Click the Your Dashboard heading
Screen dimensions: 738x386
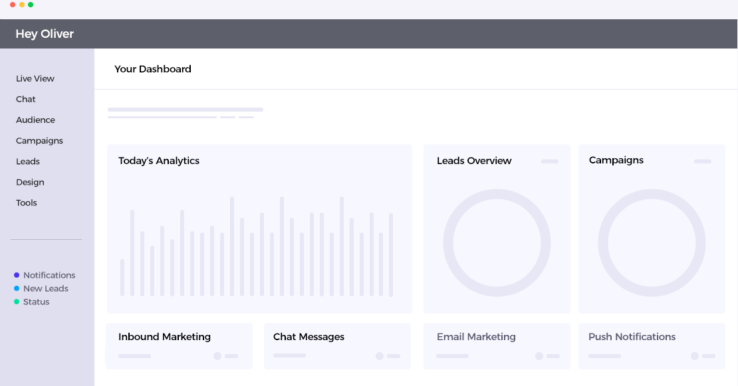(153, 69)
